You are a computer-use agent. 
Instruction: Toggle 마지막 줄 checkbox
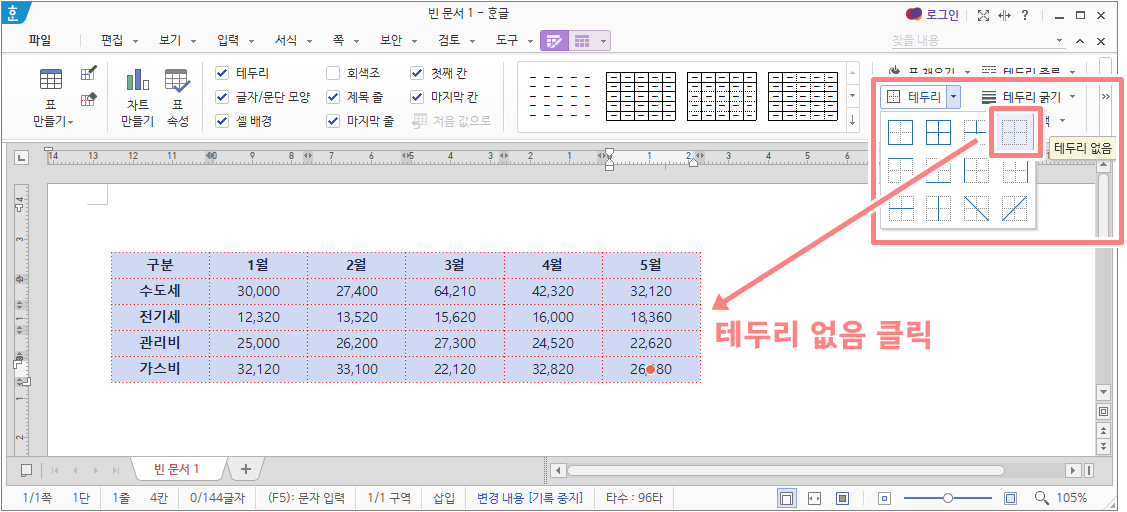click(x=333, y=121)
